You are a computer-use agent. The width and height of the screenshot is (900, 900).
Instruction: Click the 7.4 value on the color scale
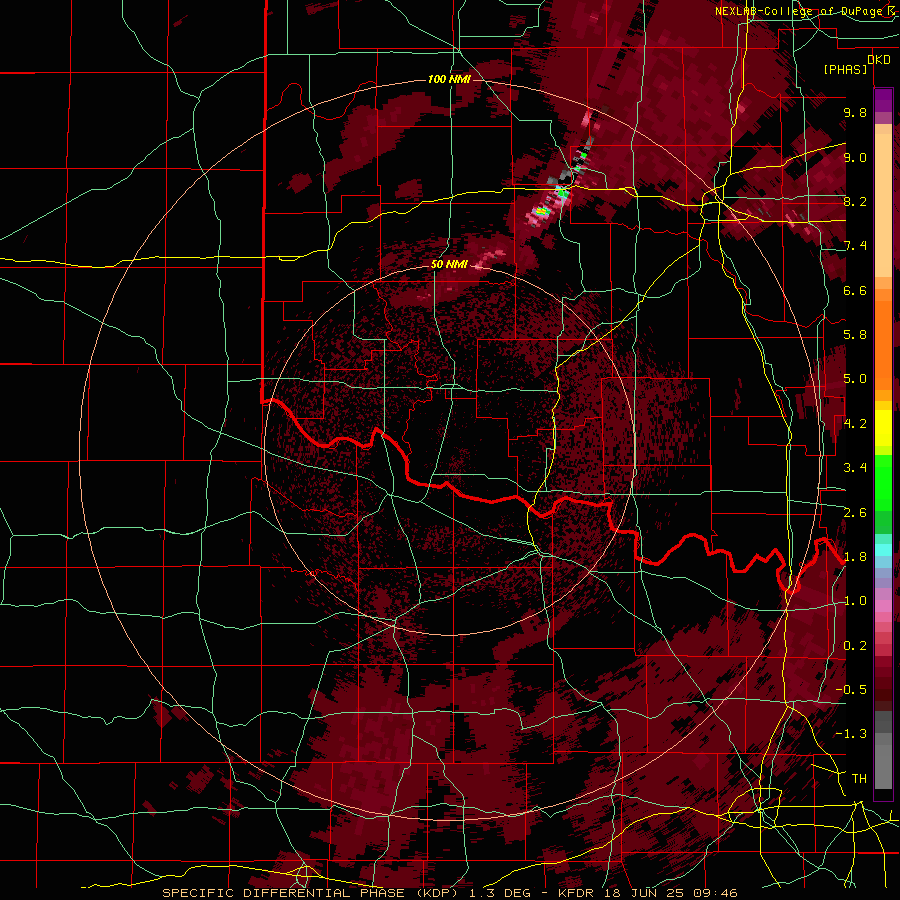(855, 246)
